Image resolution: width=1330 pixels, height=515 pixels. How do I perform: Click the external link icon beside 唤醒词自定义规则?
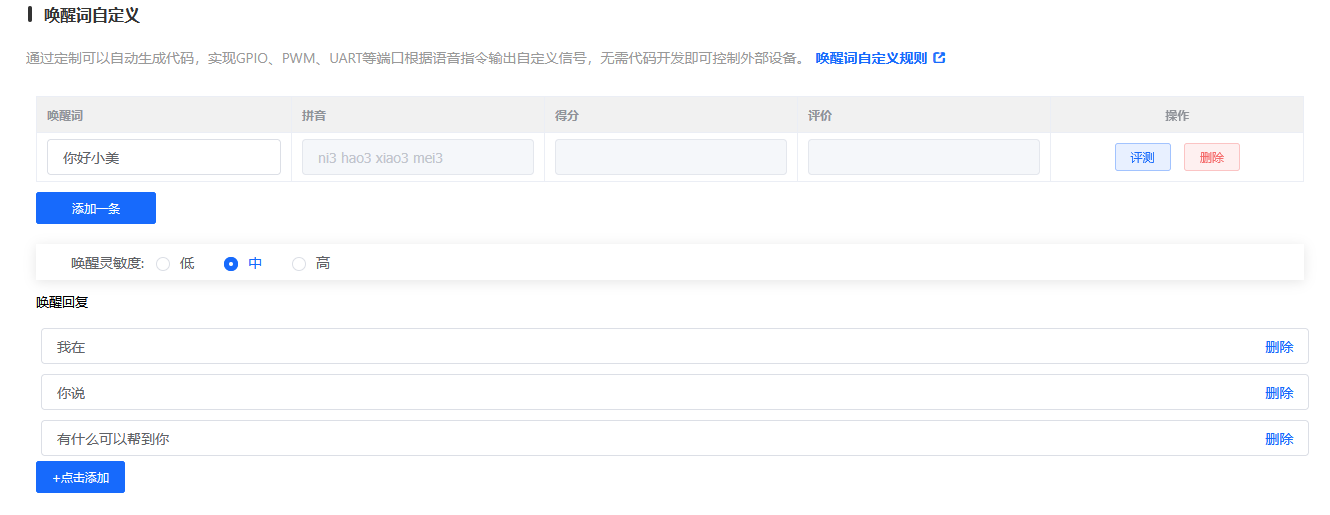click(x=939, y=58)
